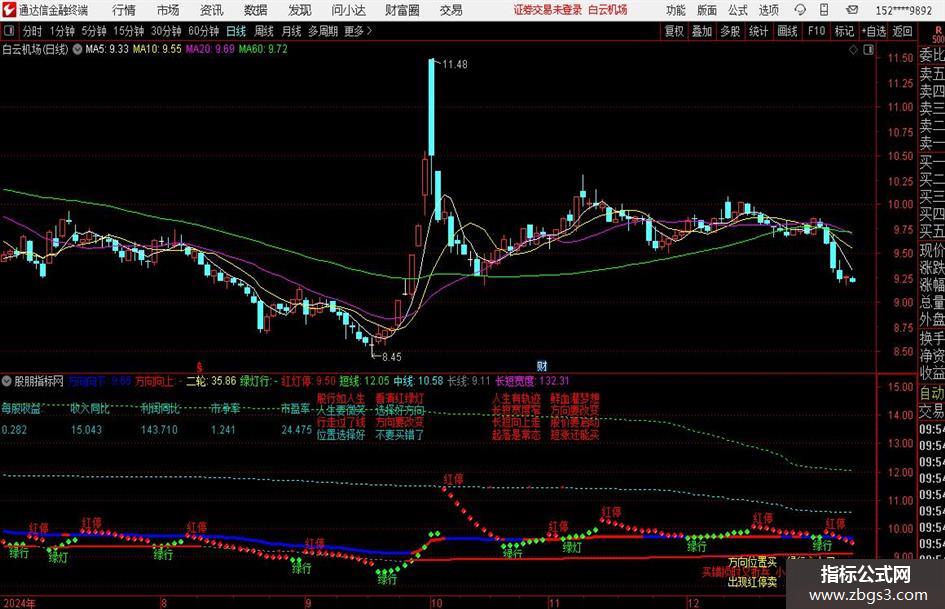Open the 行情 menu
This screenshot has width=945, height=609.
click(x=124, y=10)
